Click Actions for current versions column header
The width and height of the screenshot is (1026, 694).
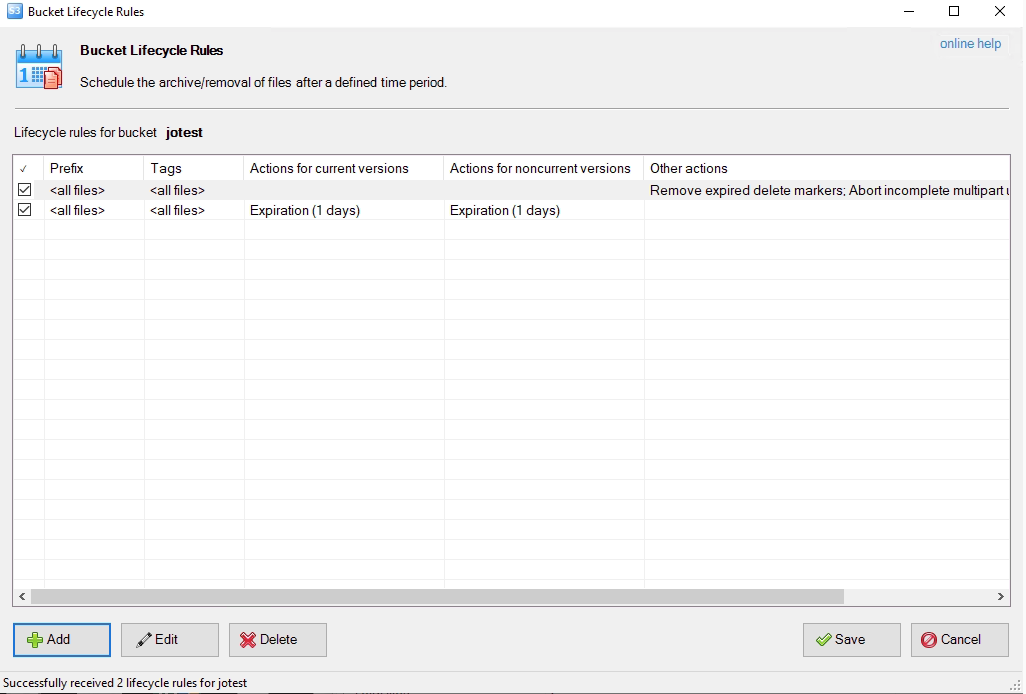pos(343,169)
